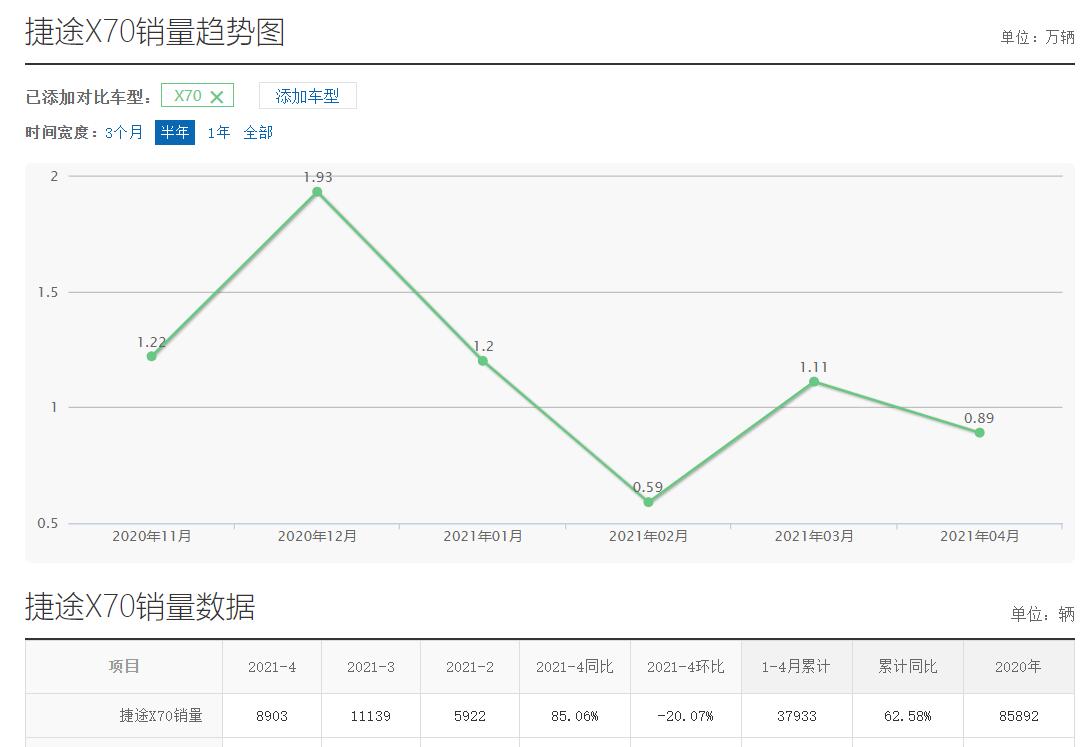Click the 已添加对比车型 label
The height and width of the screenshot is (747, 1084).
pos(88,97)
